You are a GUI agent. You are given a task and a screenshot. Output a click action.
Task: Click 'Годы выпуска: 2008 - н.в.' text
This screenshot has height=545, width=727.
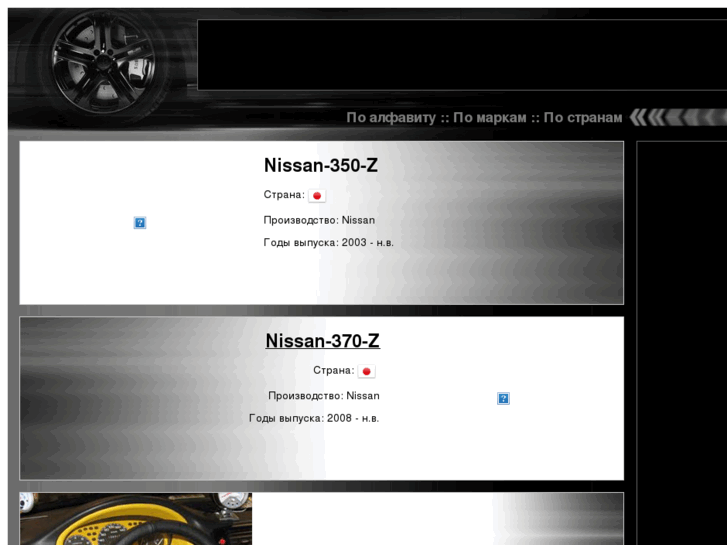314,418
